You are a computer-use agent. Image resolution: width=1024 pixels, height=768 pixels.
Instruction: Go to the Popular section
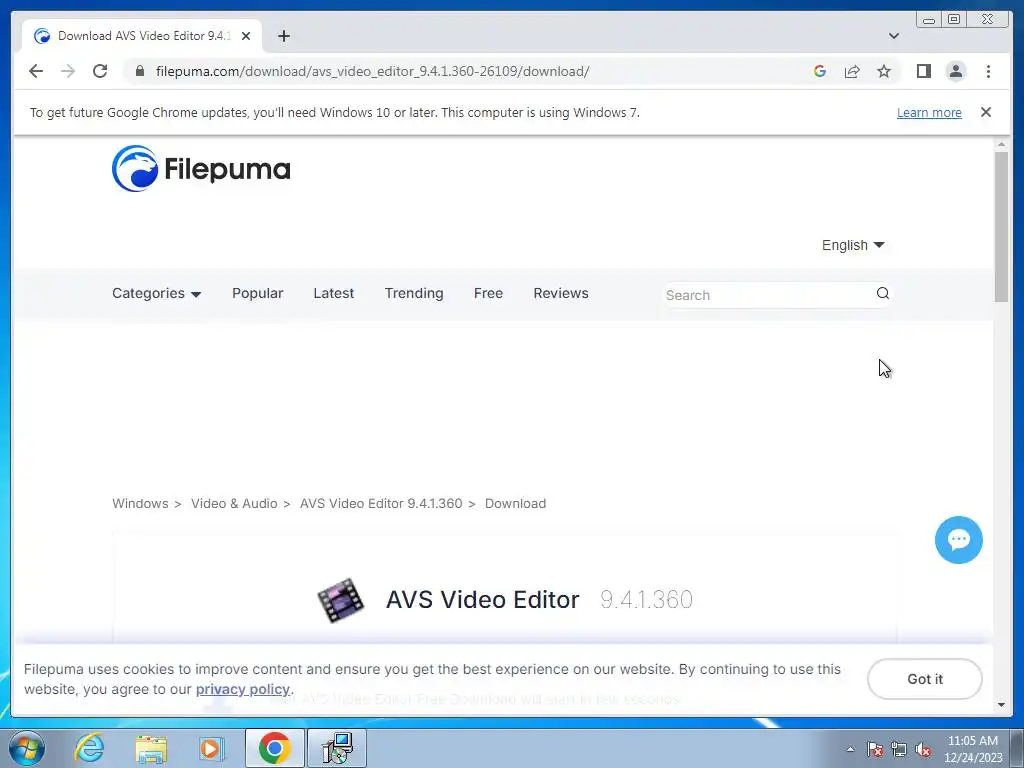[257, 293]
